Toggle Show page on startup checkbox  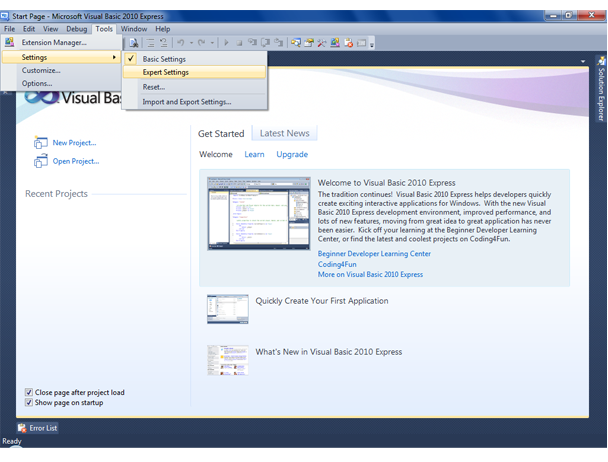click(x=29, y=402)
